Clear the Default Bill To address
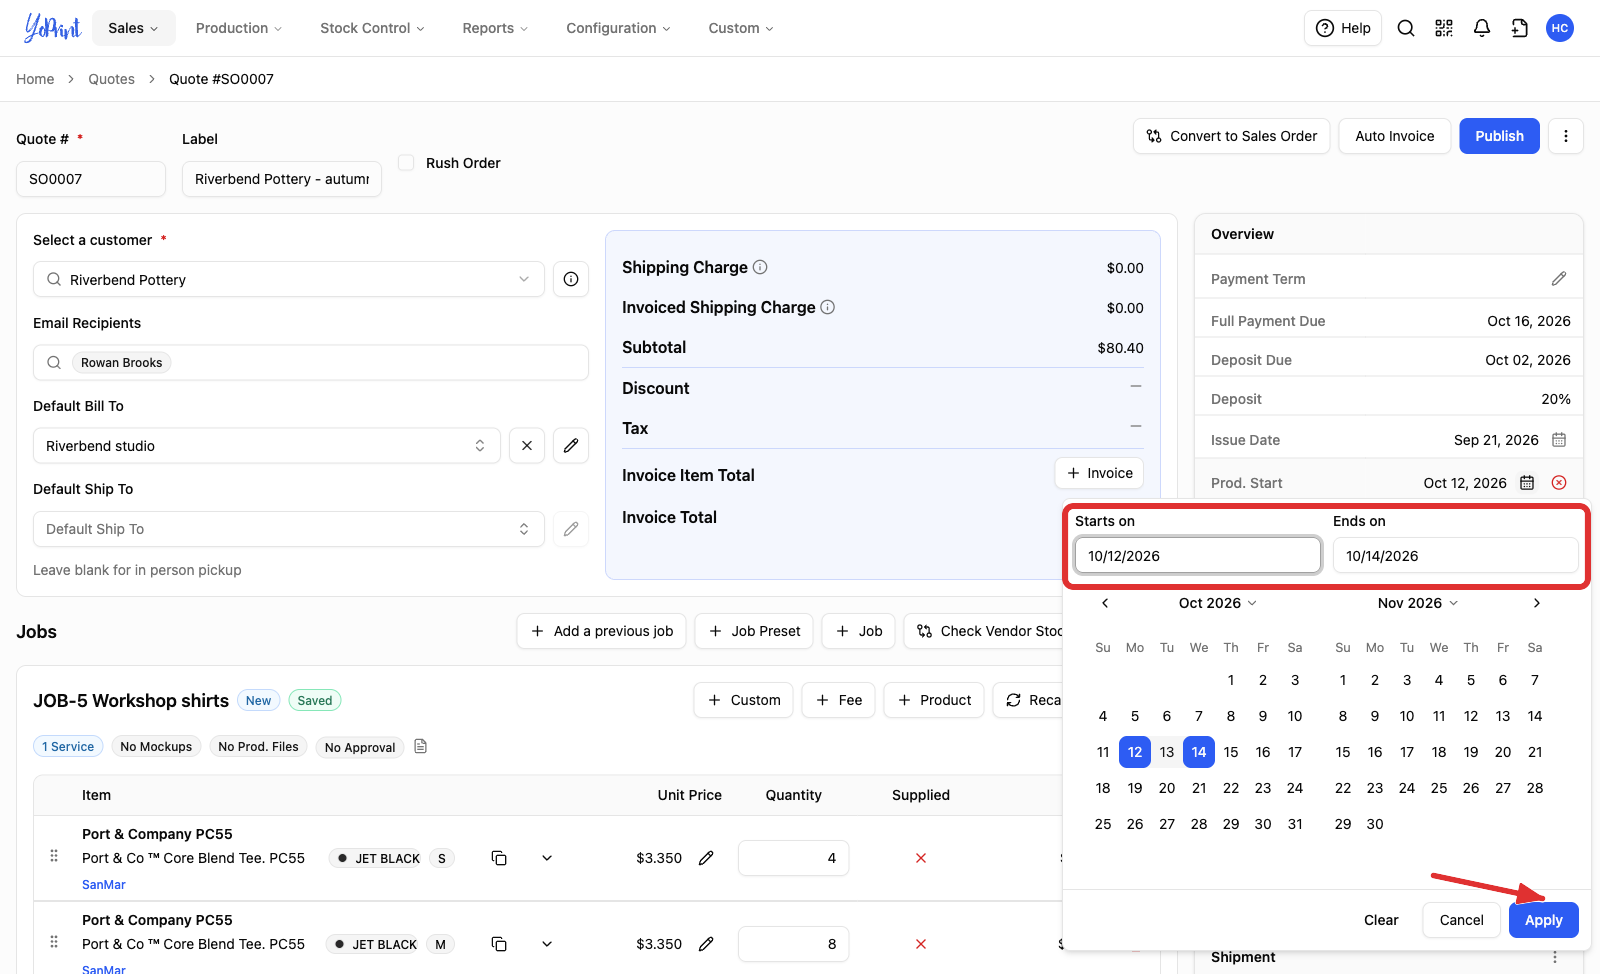Viewport: 1600px width, 974px height. pyautogui.click(x=527, y=445)
